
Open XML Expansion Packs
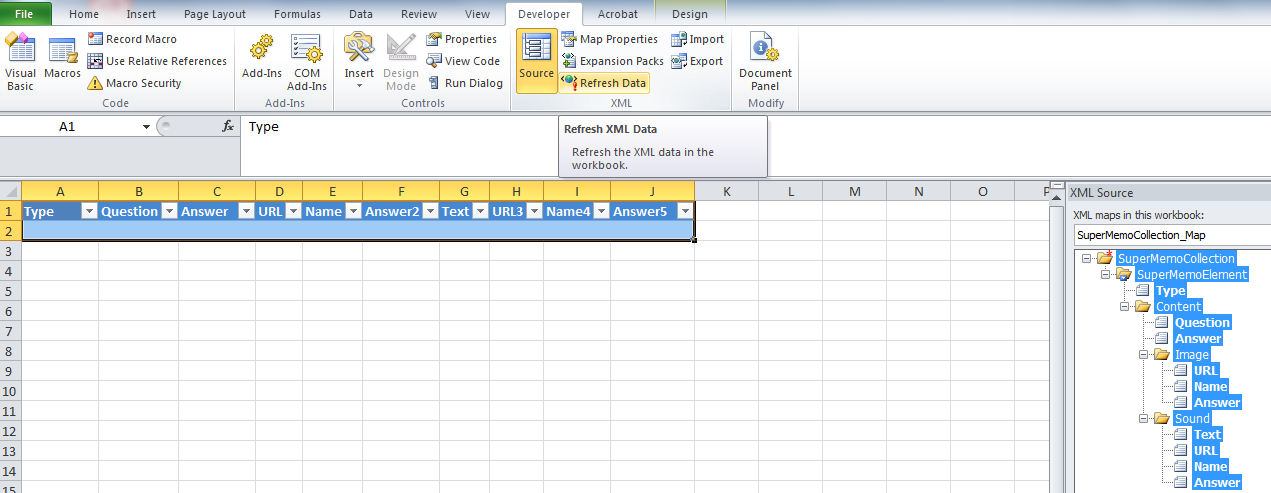612,61
